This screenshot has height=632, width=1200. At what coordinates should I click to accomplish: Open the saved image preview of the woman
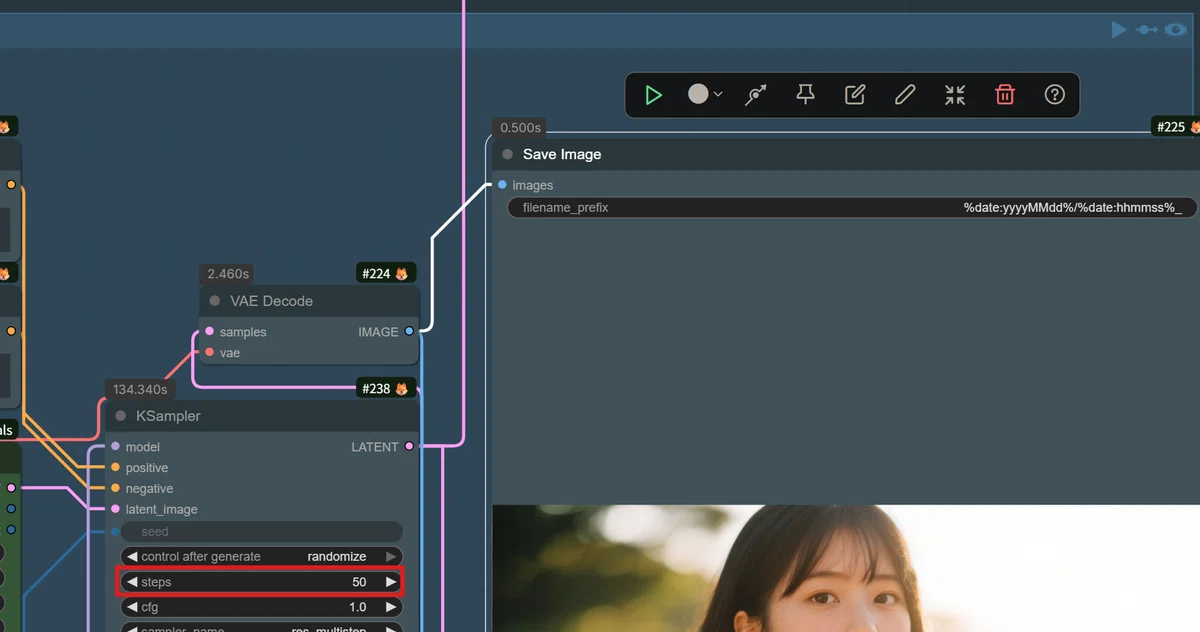(845, 568)
